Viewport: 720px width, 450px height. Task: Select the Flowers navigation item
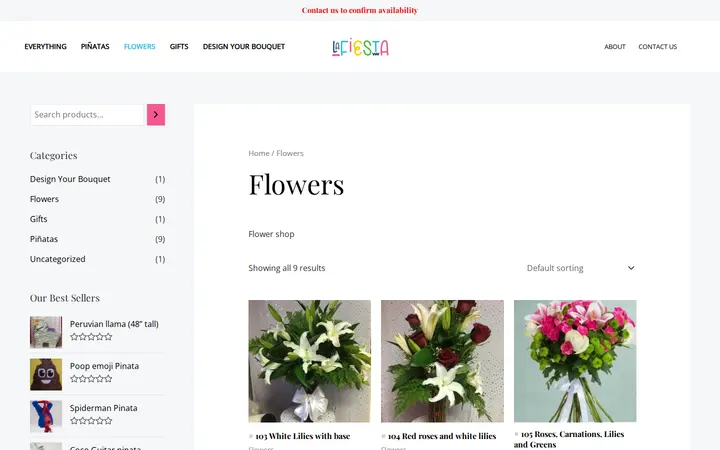coord(140,46)
